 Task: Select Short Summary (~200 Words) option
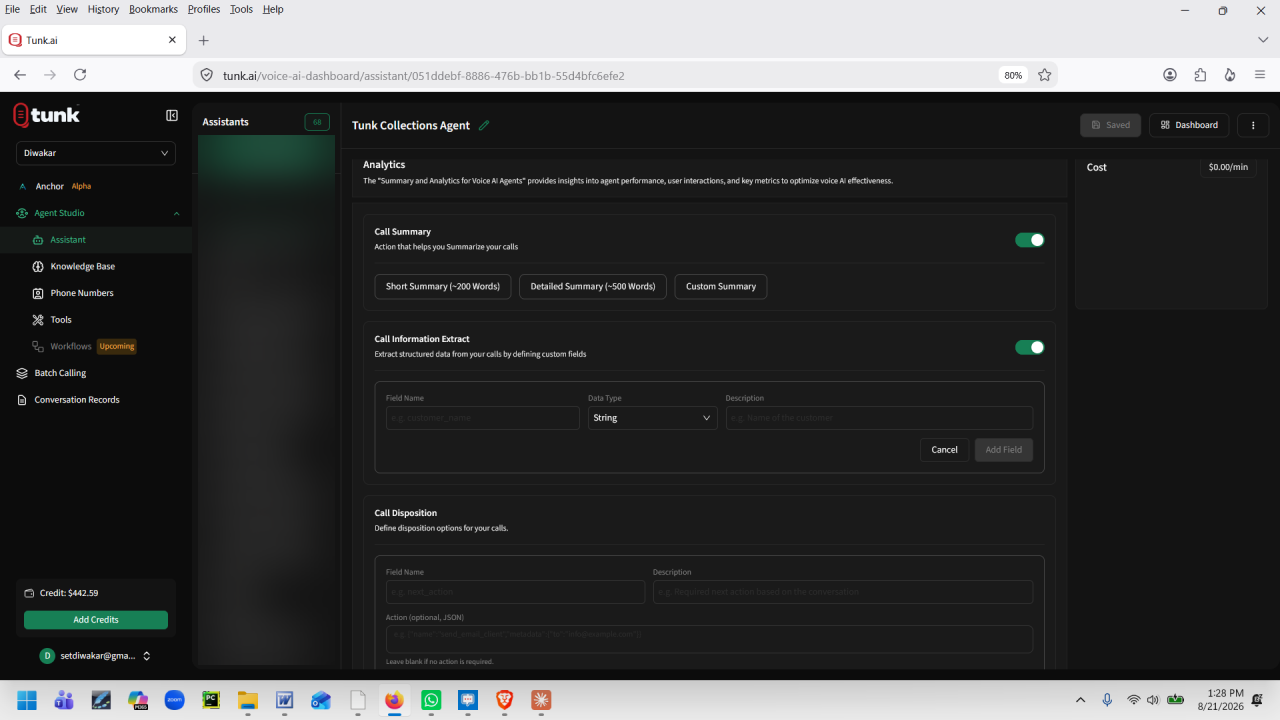[x=443, y=286]
